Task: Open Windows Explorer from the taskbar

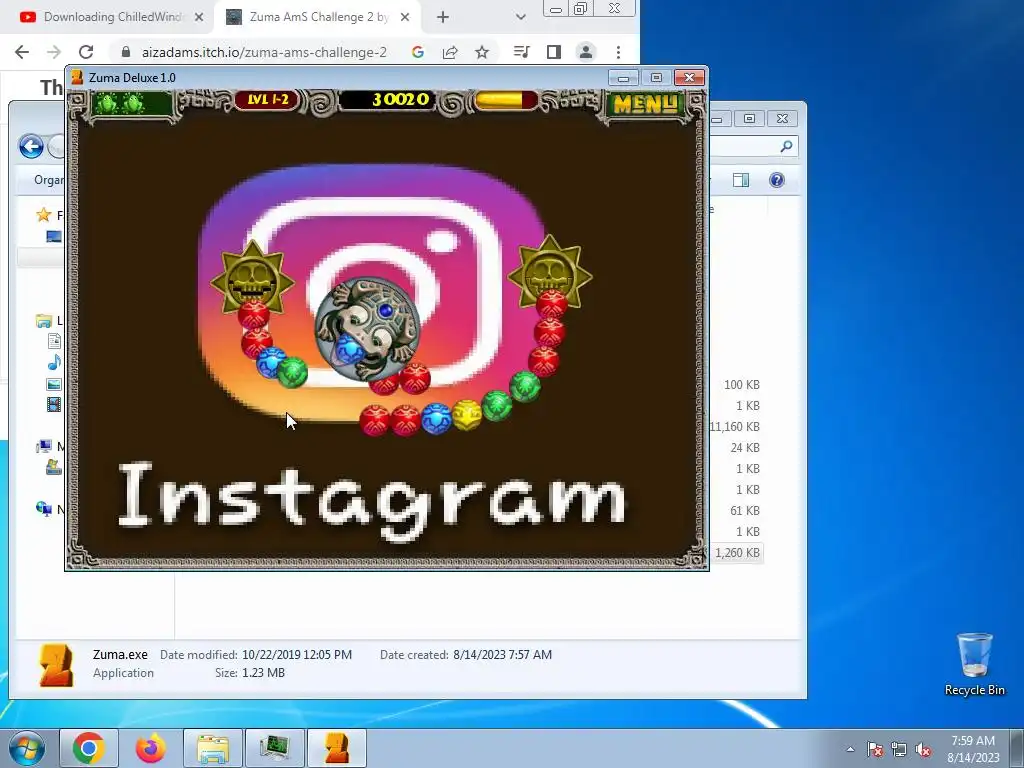Action: (213, 748)
